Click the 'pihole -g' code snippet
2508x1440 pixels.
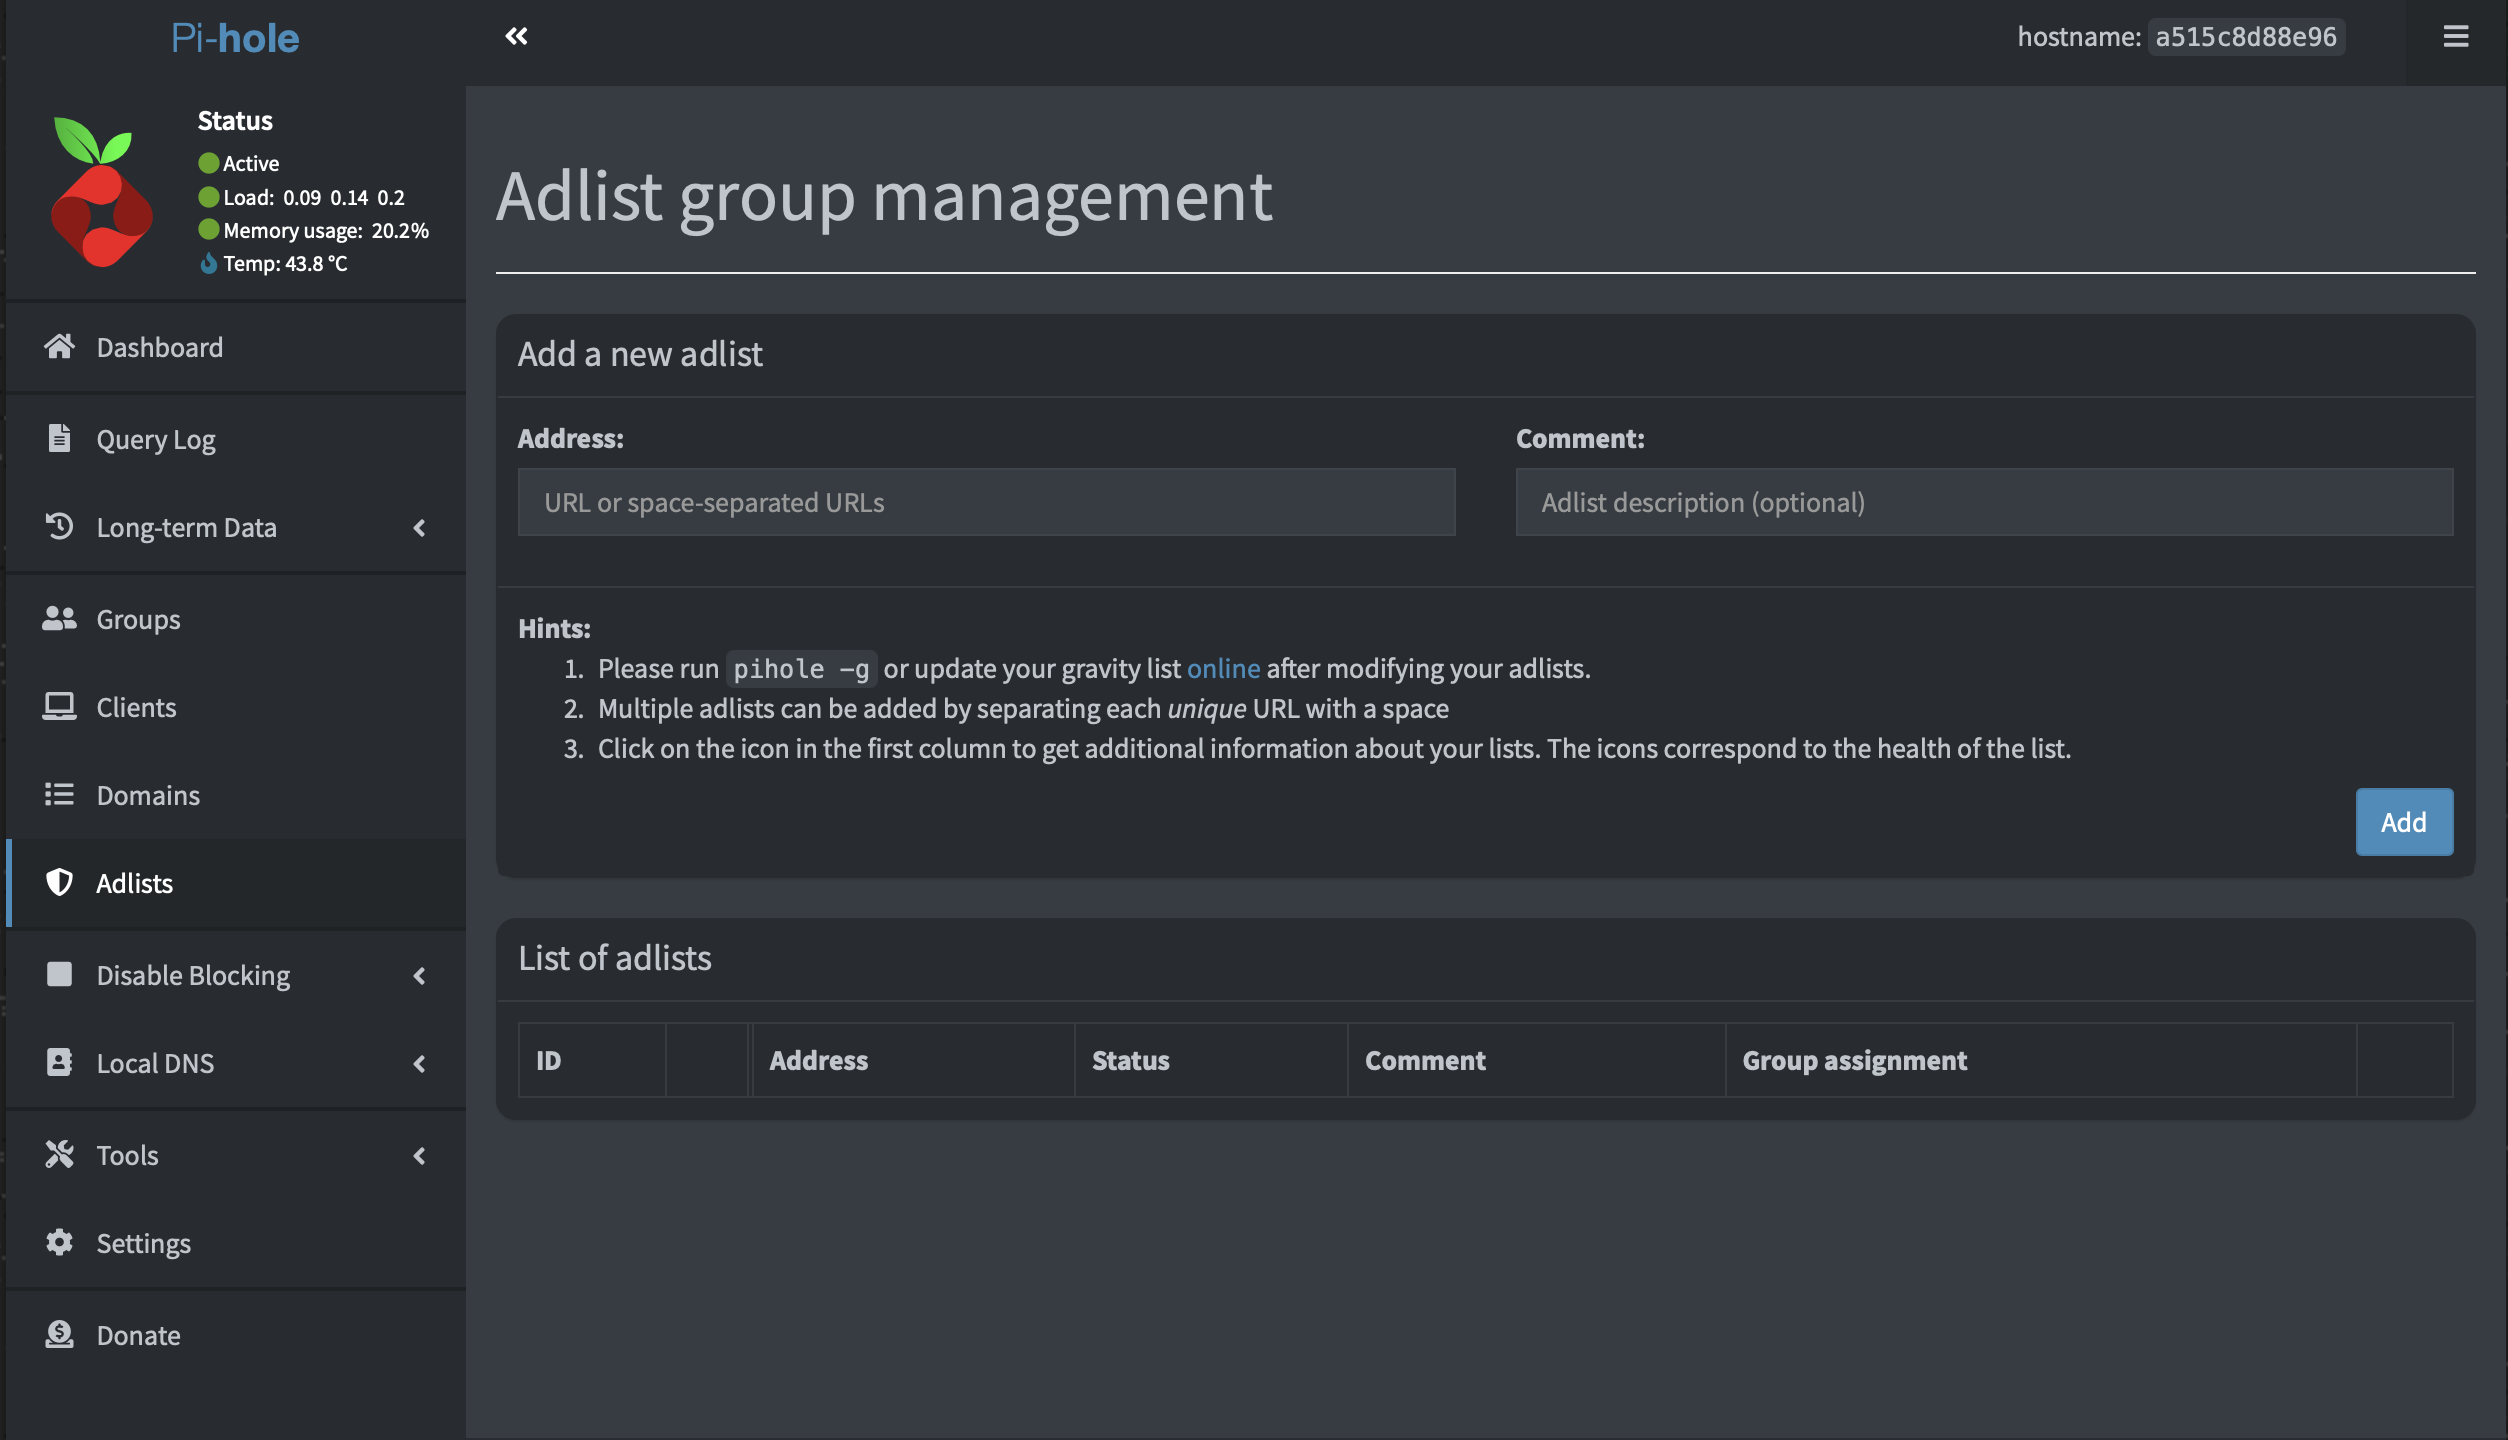coord(801,669)
